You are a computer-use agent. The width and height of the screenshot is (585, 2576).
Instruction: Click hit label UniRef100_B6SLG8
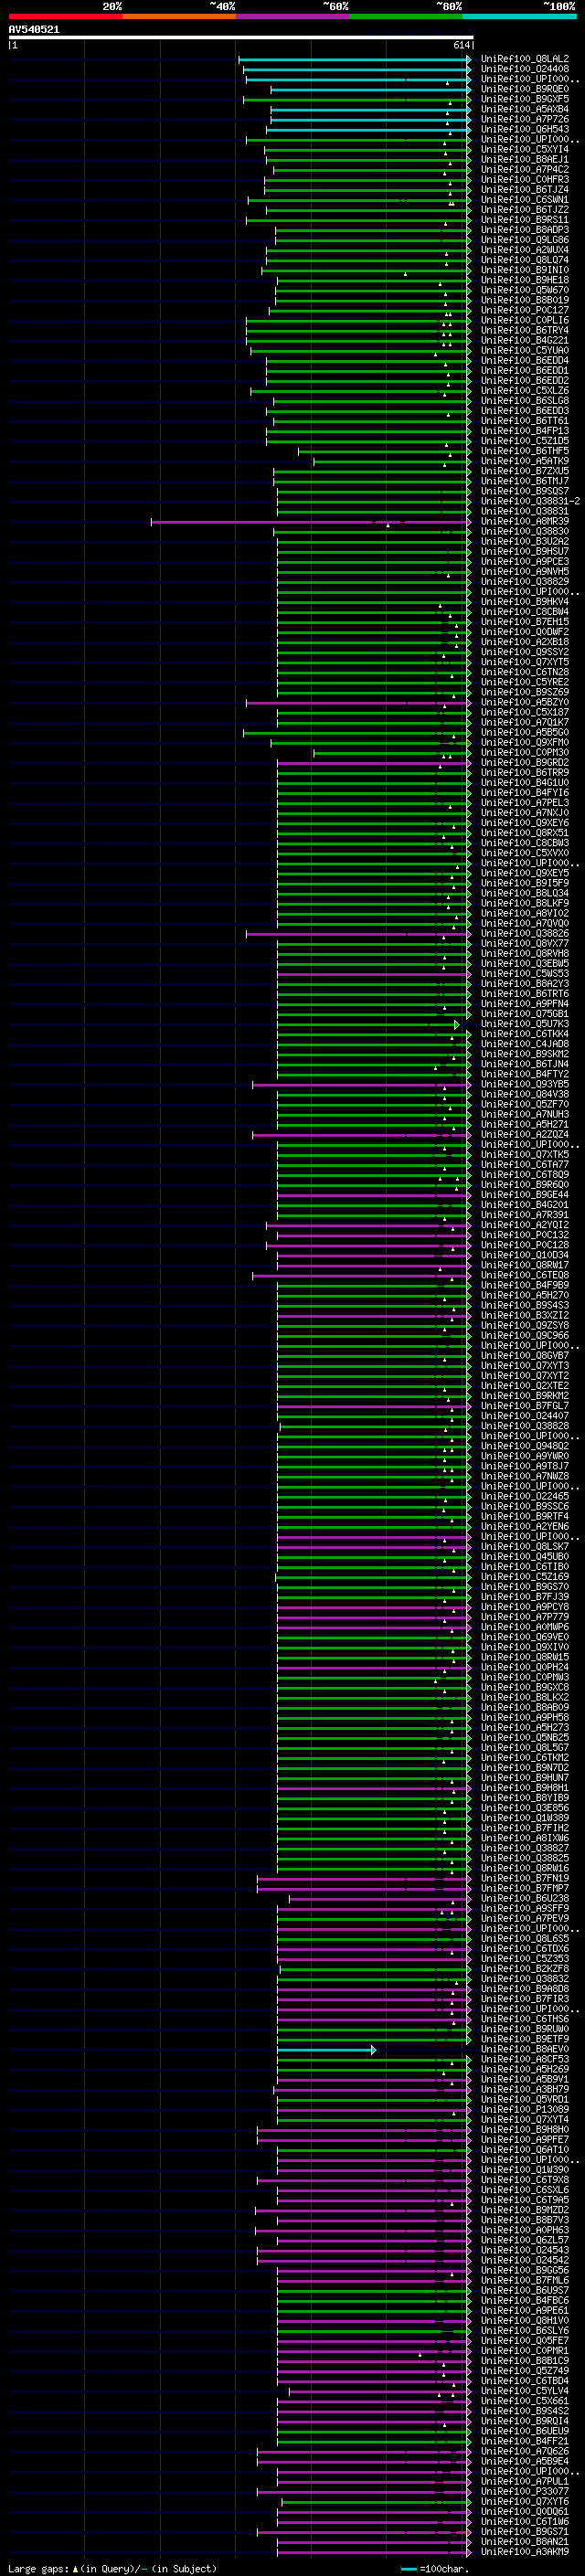524,400
